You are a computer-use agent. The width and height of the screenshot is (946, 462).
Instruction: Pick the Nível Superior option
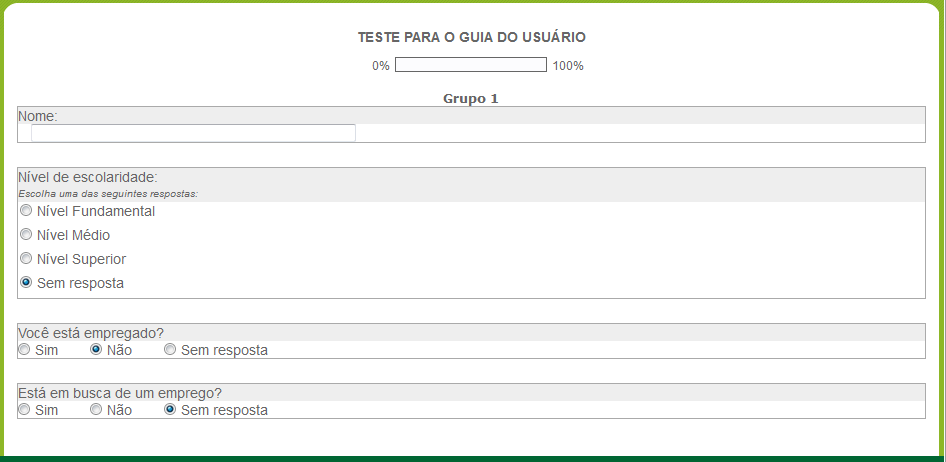coord(26,259)
